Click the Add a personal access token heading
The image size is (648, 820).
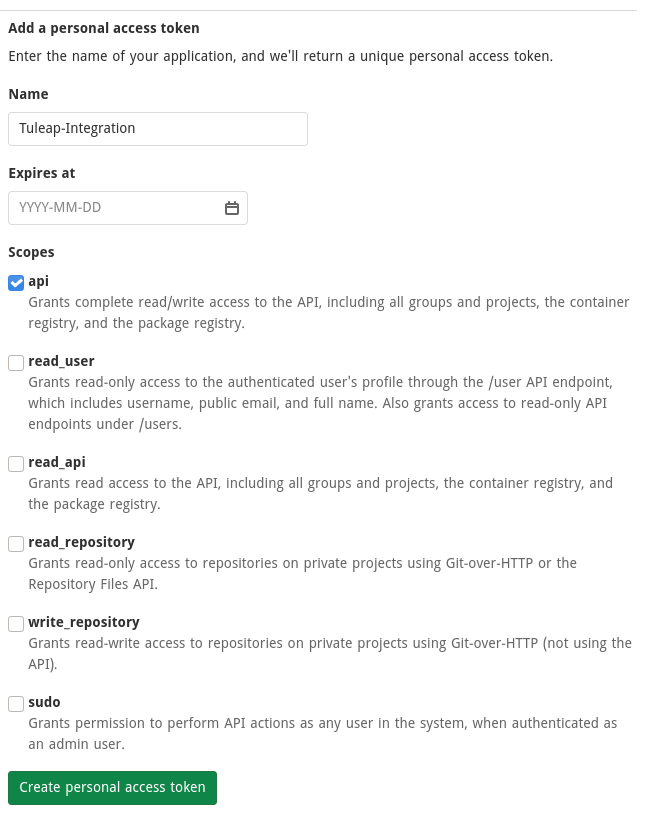coord(103,28)
